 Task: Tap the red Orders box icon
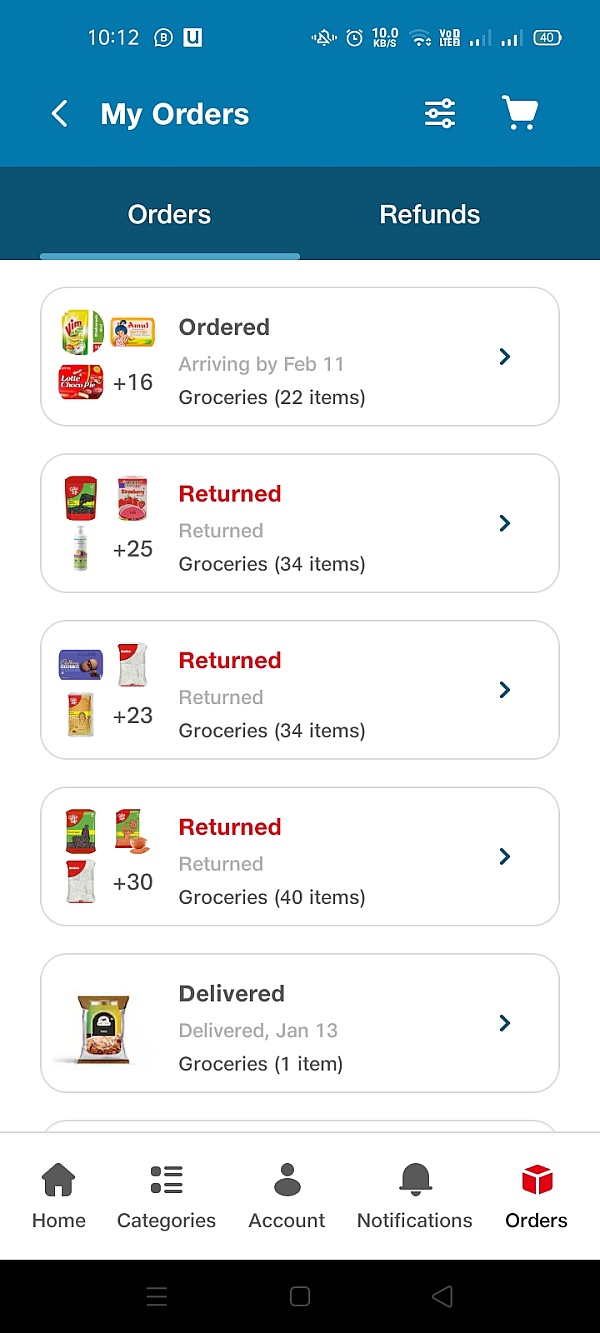537,1181
